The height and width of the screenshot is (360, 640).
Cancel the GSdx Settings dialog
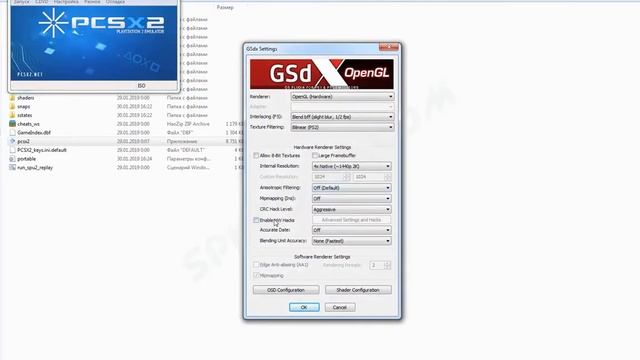click(340, 307)
